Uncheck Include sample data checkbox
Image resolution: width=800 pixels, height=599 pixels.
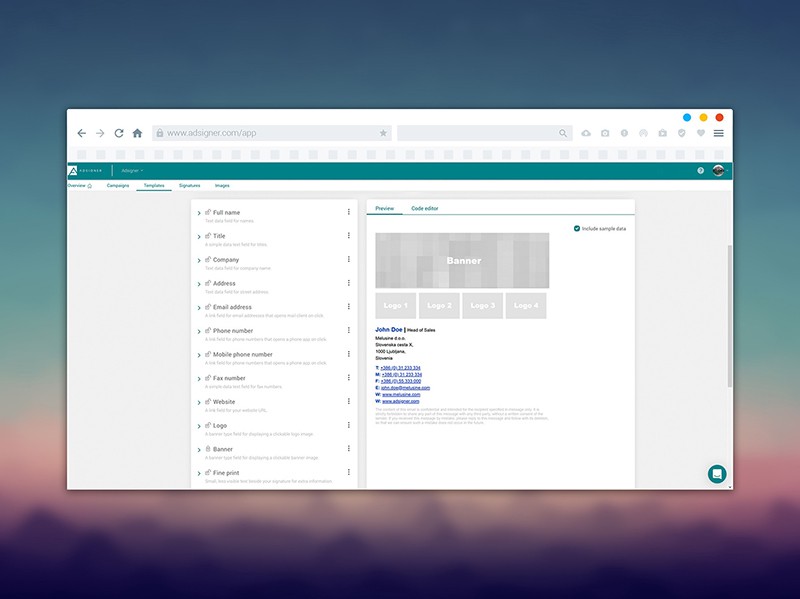point(577,229)
